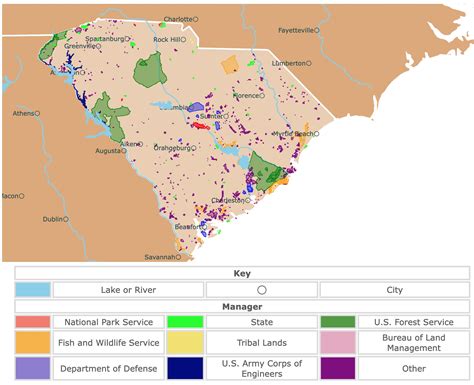Click the 'Lake or River' legend label
The height and width of the screenshot is (385, 474).
pyautogui.click(x=128, y=290)
